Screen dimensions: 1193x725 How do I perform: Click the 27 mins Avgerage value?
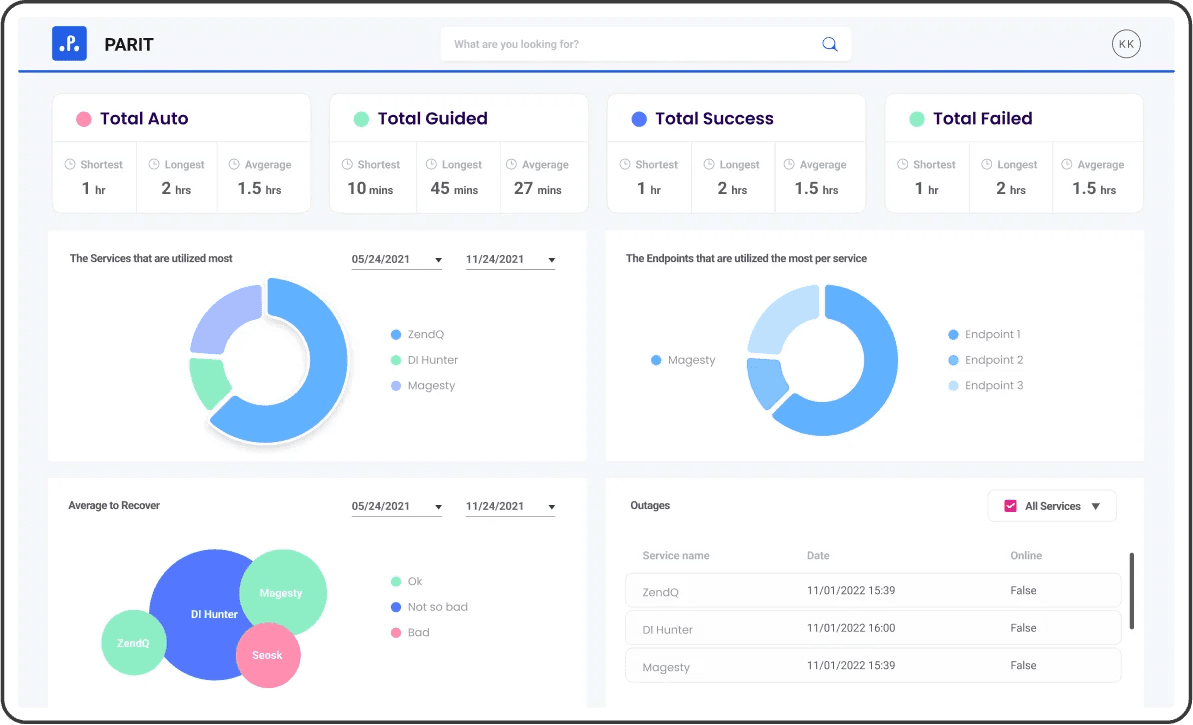[x=537, y=189]
